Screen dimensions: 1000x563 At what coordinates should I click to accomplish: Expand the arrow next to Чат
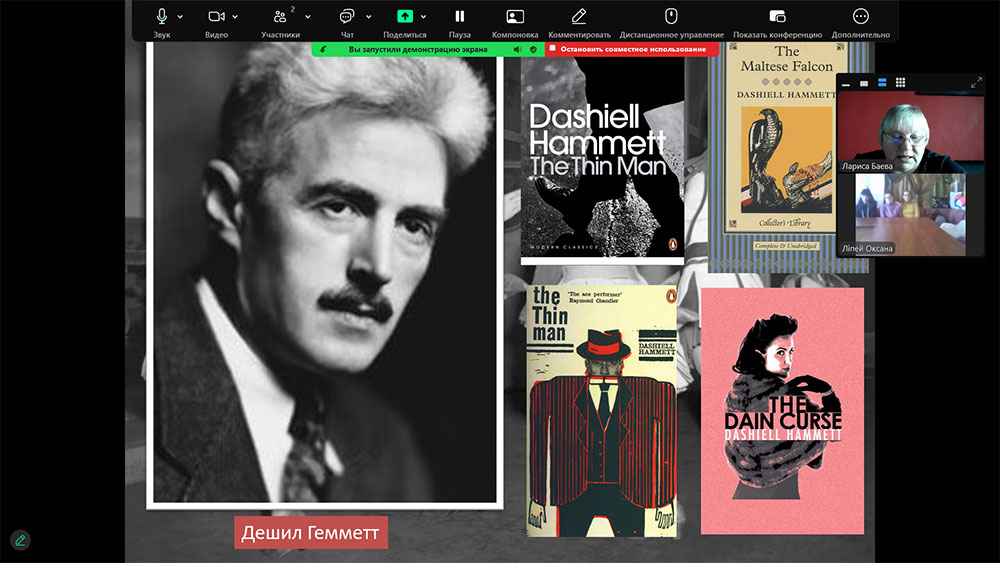pos(368,17)
